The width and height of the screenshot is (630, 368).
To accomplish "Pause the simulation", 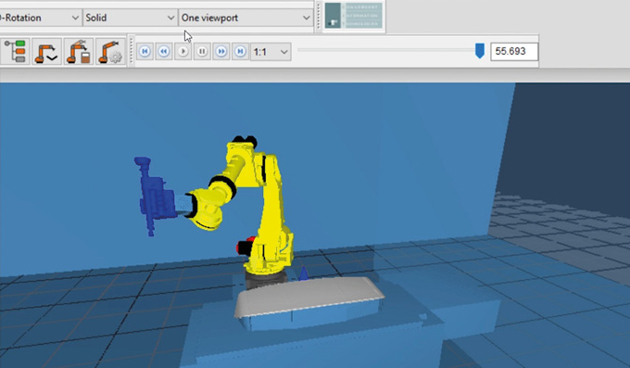I will pyautogui.click(x=202, y=51).
